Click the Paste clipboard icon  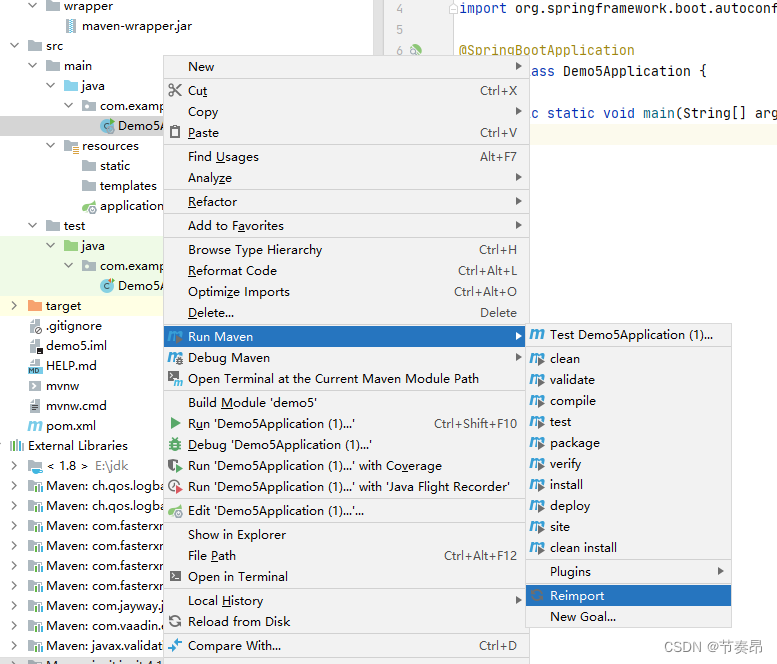coord(175,132)
